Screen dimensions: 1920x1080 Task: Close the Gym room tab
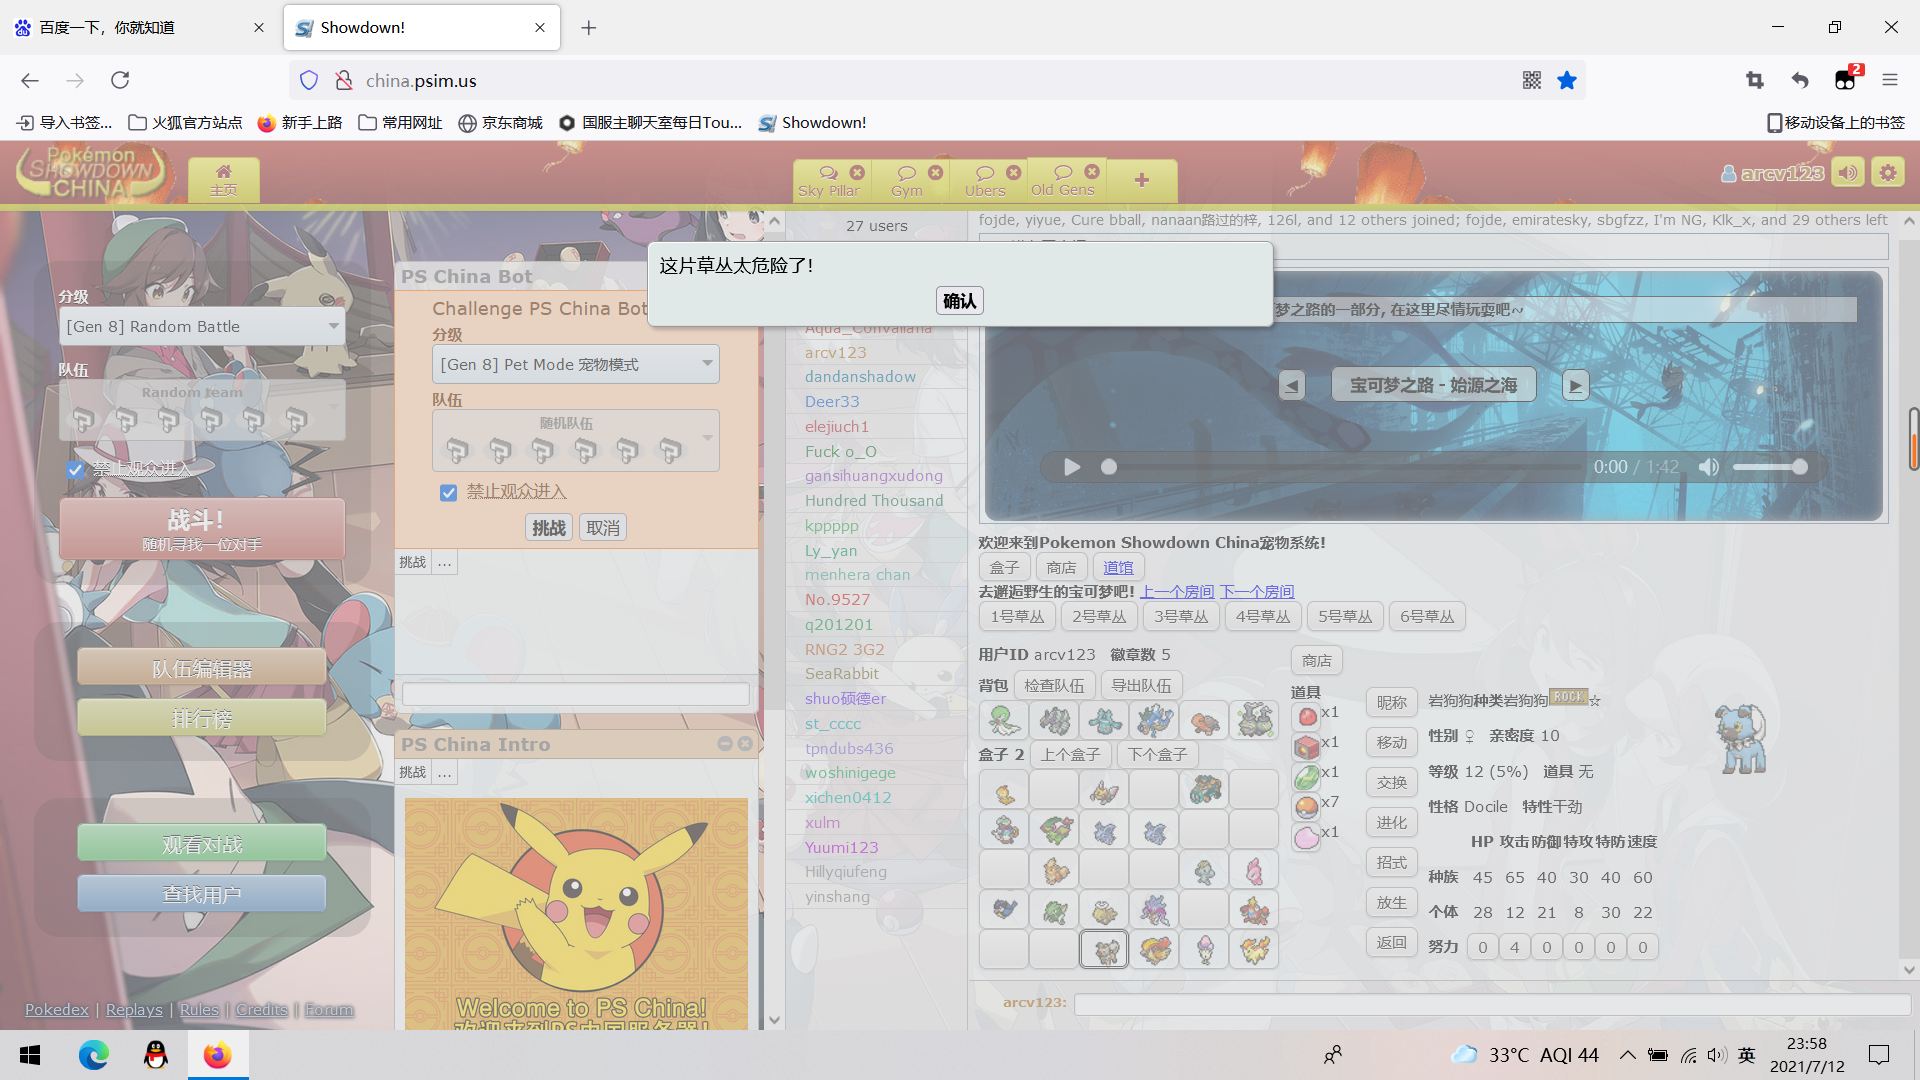point(935,172)
